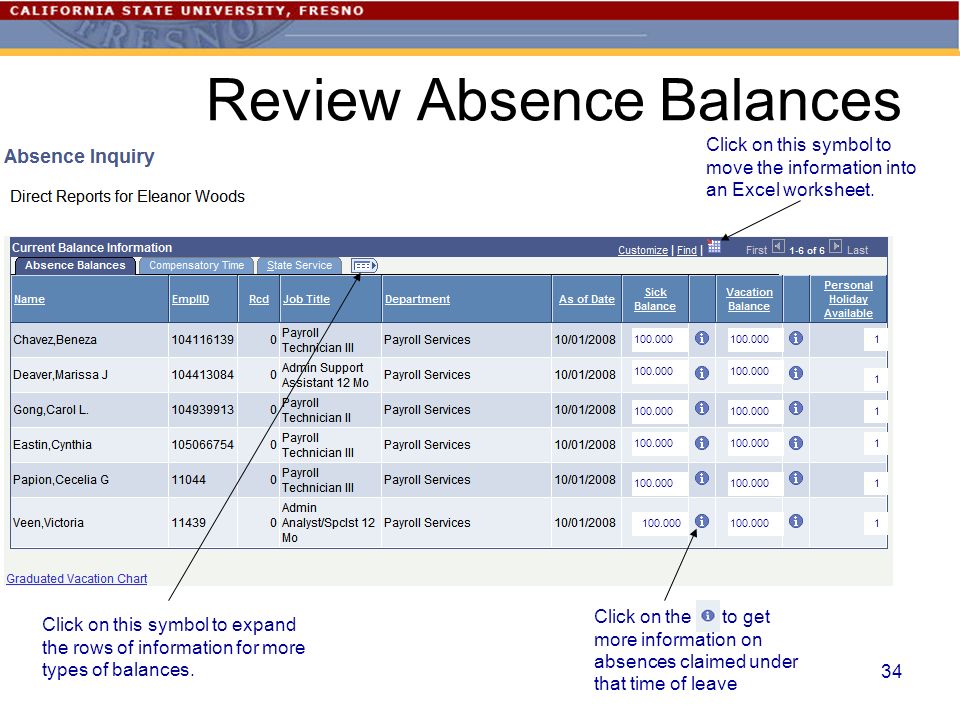
Task: Select the name Chavez,Beneza
Action: coord(55,340)
